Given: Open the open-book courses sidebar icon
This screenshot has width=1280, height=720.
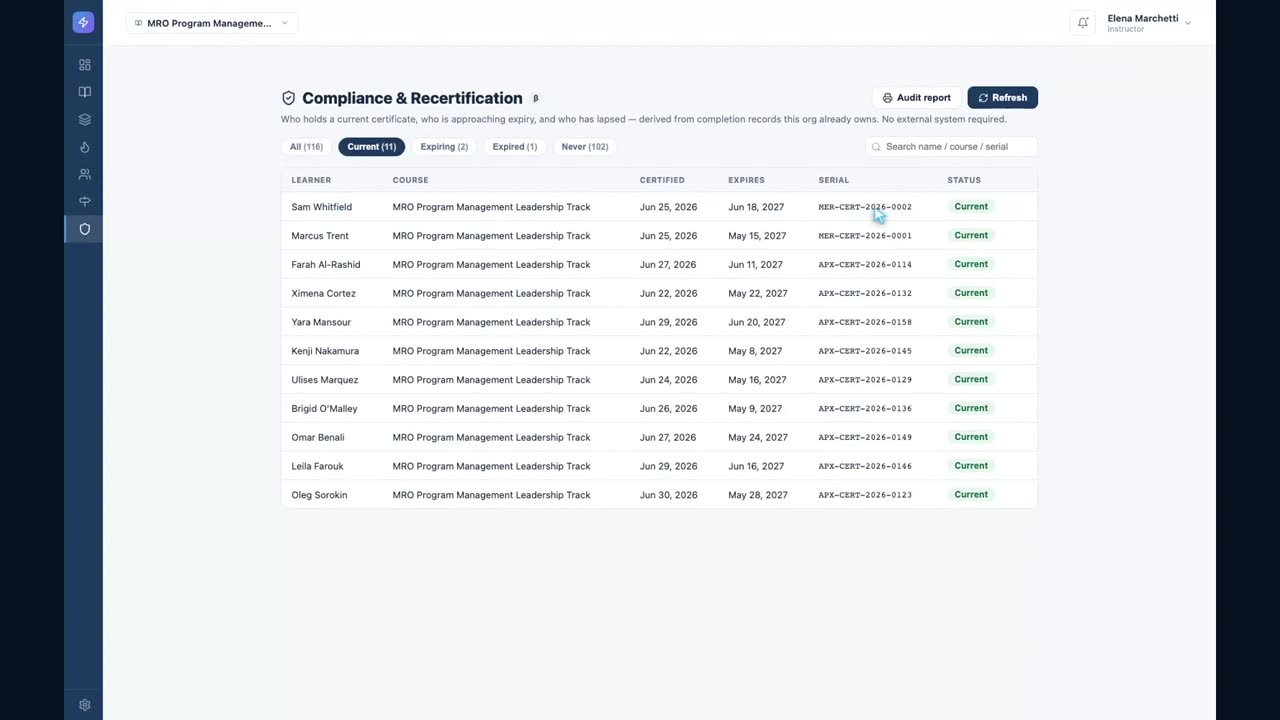Looking at the screenshot, I should [84, 92].
